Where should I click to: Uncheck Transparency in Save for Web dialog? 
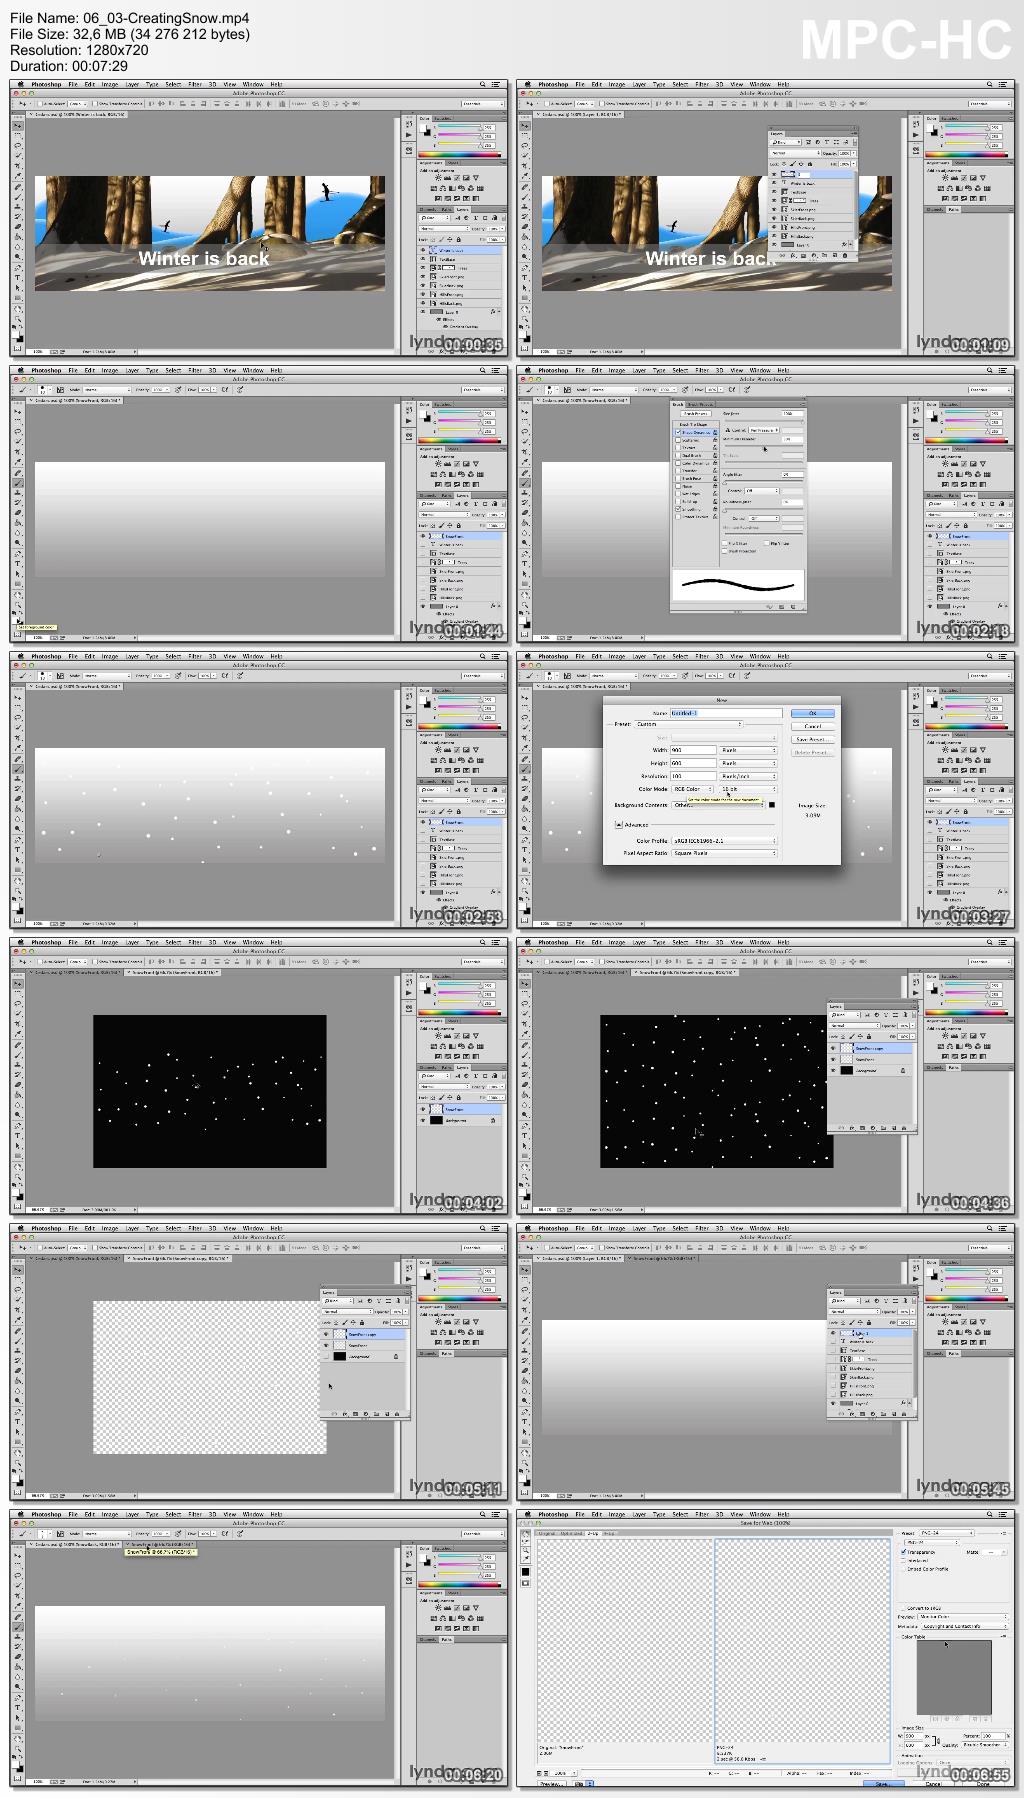tap(903, 1552)
